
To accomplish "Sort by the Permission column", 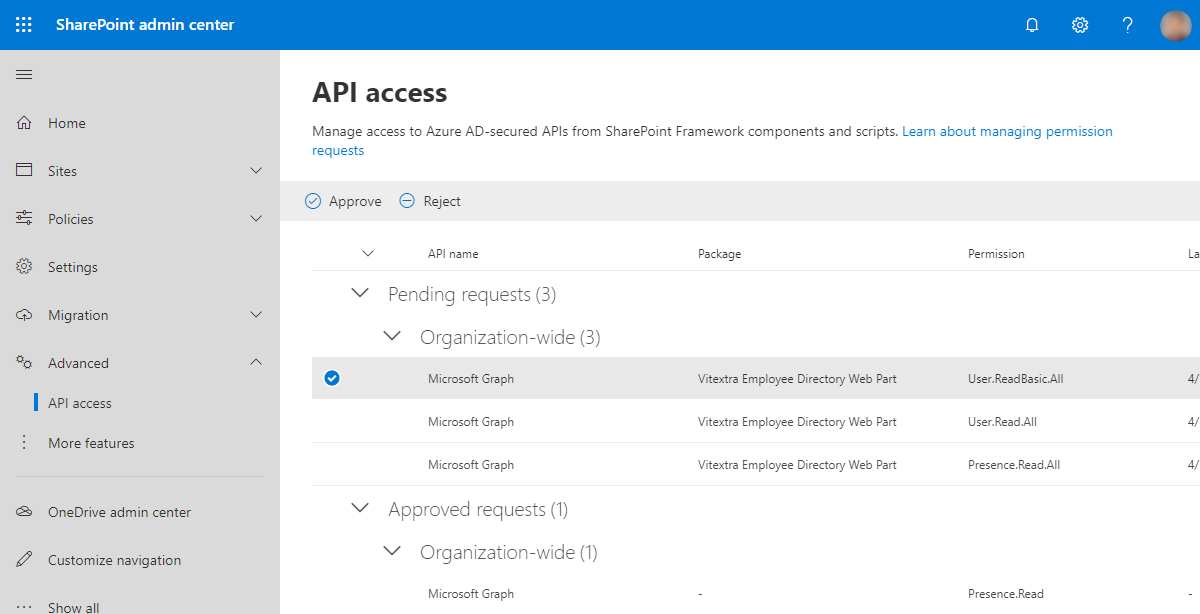I will (996, 254).
